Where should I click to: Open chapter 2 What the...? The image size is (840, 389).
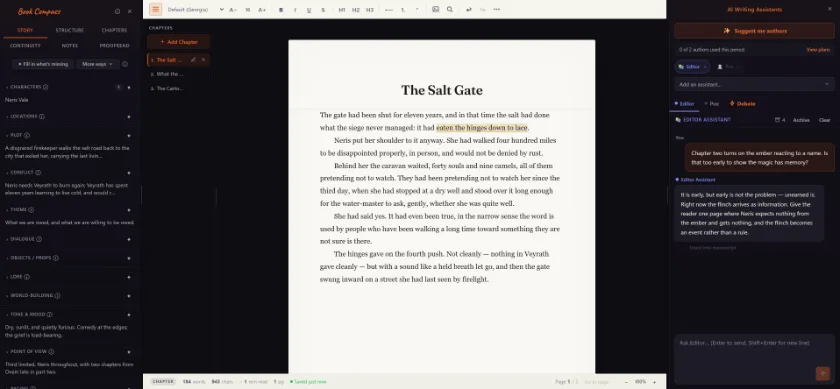[167, 74]
